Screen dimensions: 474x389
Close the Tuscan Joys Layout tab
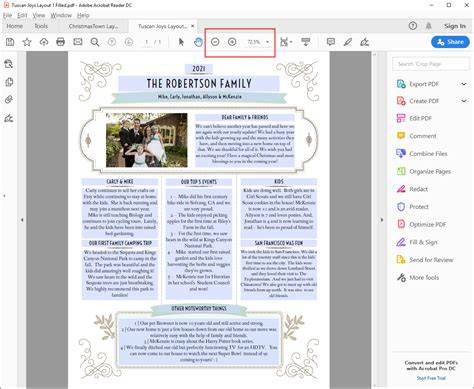point(192,26)
